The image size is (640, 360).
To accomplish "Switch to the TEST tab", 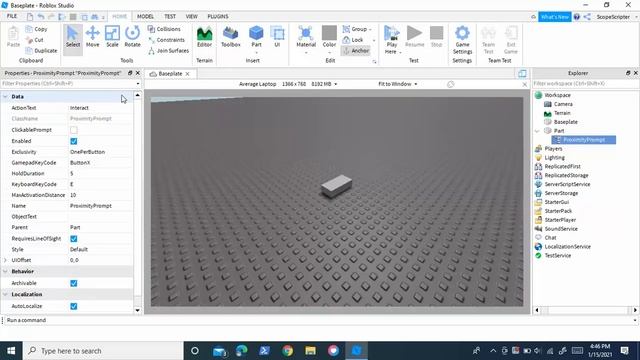I will pyautogui.click(x=170, y=16).
